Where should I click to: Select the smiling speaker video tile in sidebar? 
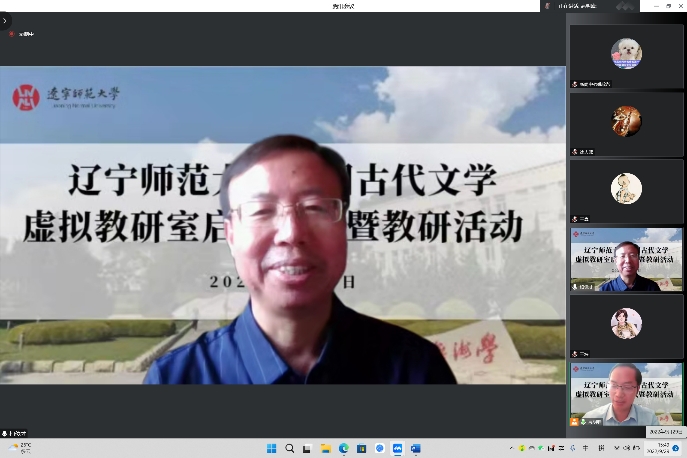click(x=626, y=259)
